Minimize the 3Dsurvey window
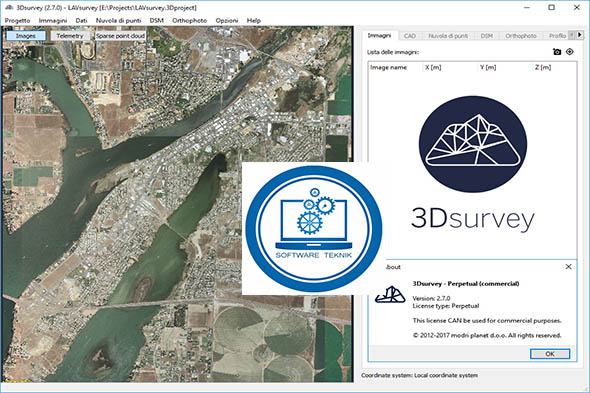The height and width of the screenshot is (393, 590). click(x=527, y=7)
